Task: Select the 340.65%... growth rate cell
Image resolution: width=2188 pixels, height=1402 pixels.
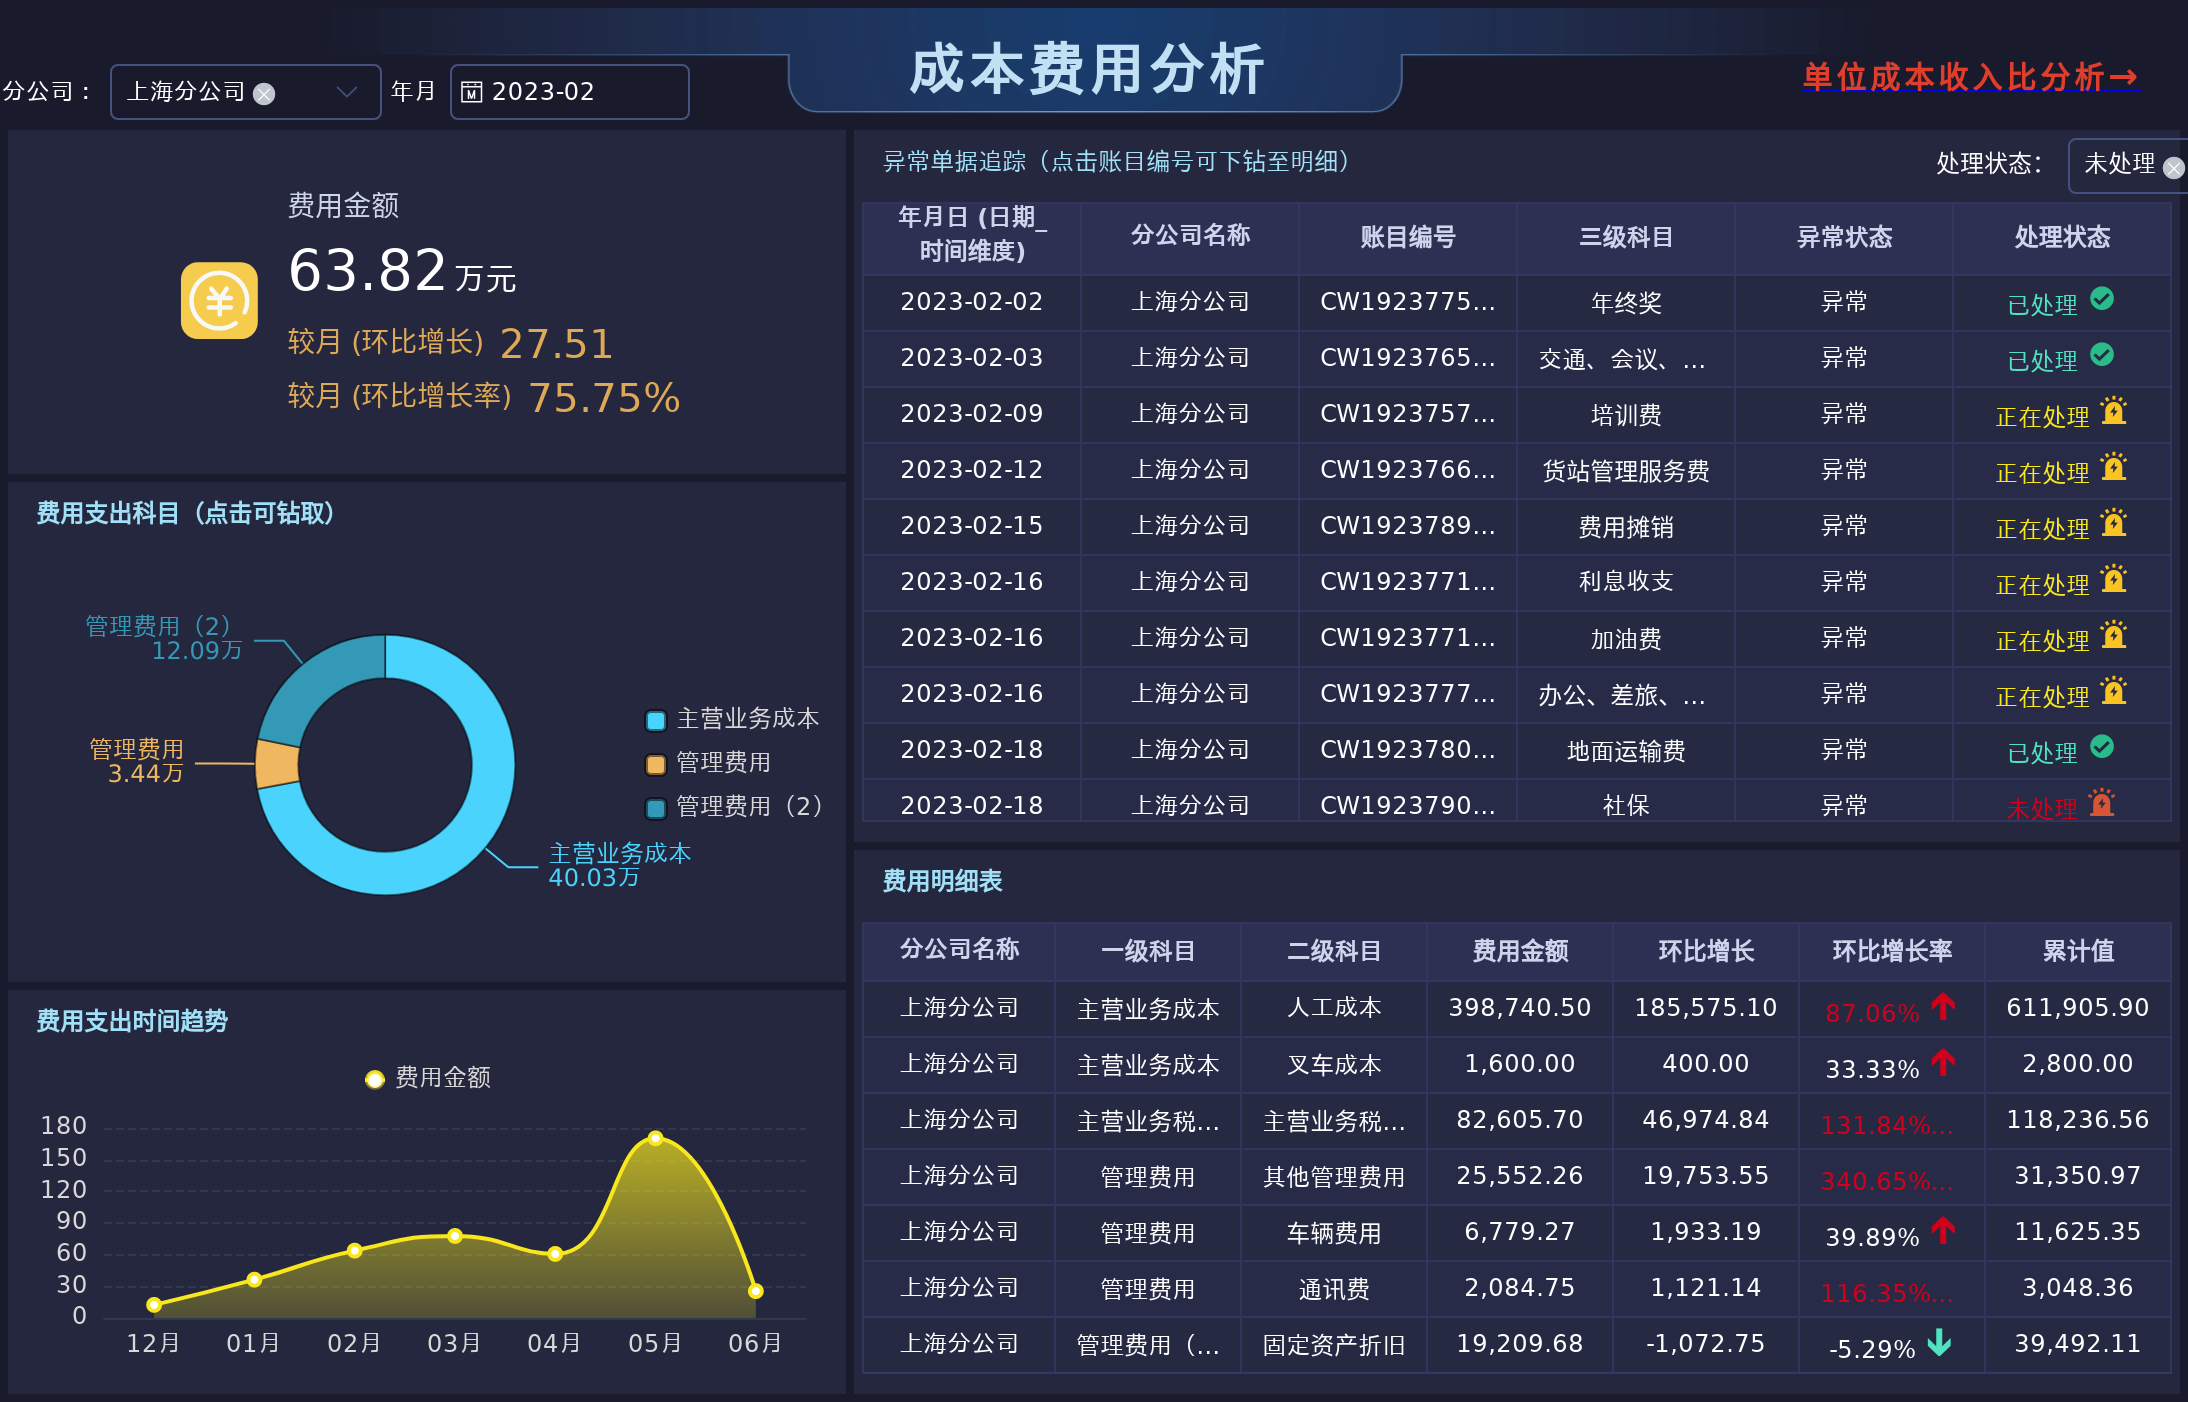Action: 1892,1176
